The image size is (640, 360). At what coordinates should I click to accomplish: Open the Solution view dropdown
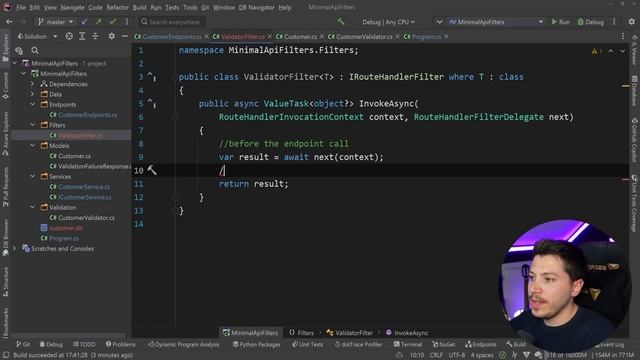pyautogui.click(x=37, y=36)
